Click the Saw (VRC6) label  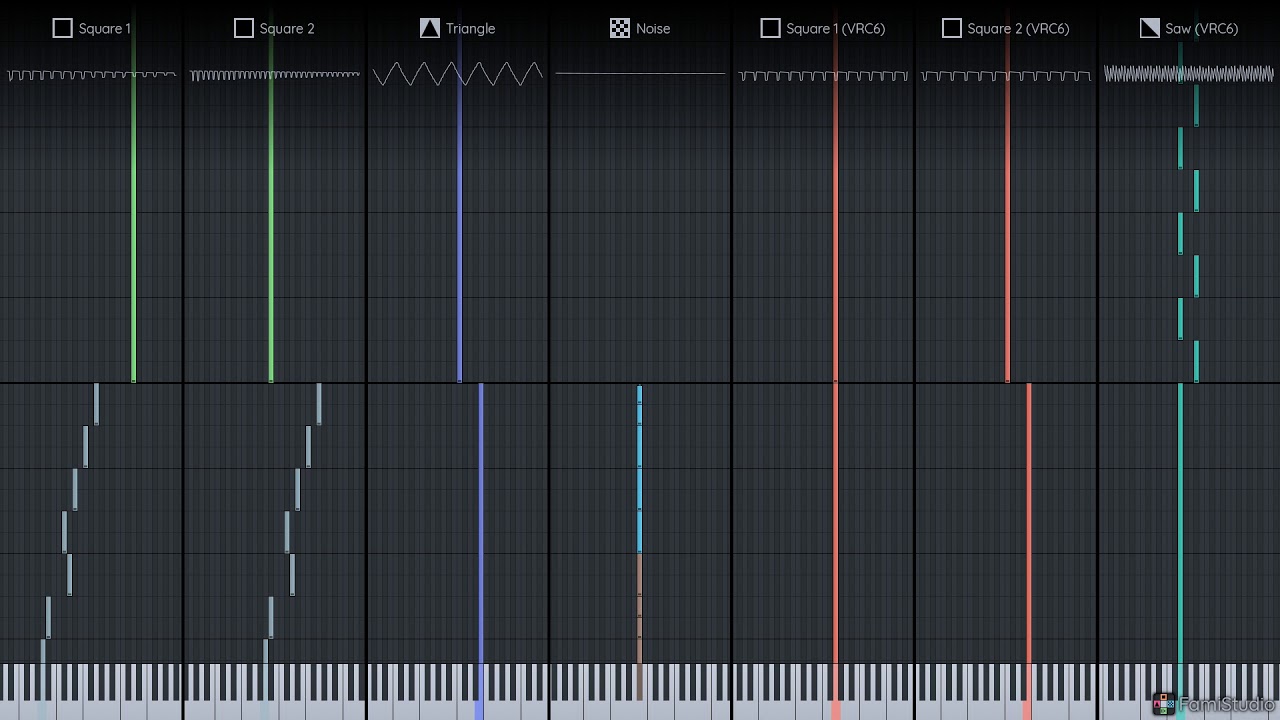coord(1202,28)
